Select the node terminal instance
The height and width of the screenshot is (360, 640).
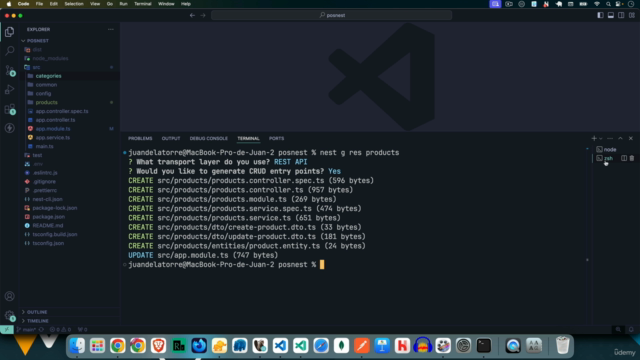pyautogui.click(x=610, y=149)
